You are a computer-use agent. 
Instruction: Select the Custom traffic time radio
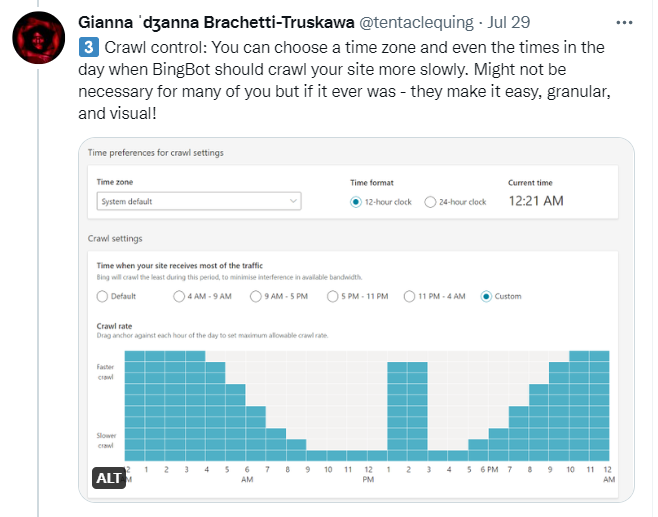pyautogui.click(x=486, y=296)
